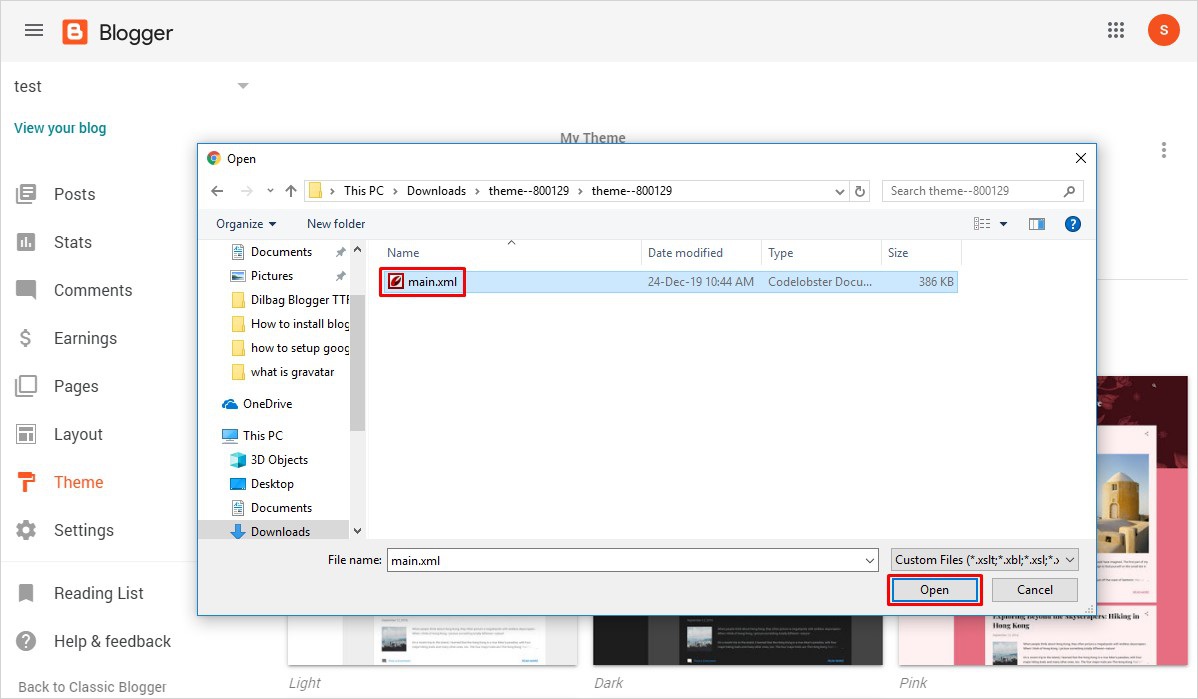Open the Custom Files type dropdown
Viewport: 1198px width, 699px height.
point(984,560)
